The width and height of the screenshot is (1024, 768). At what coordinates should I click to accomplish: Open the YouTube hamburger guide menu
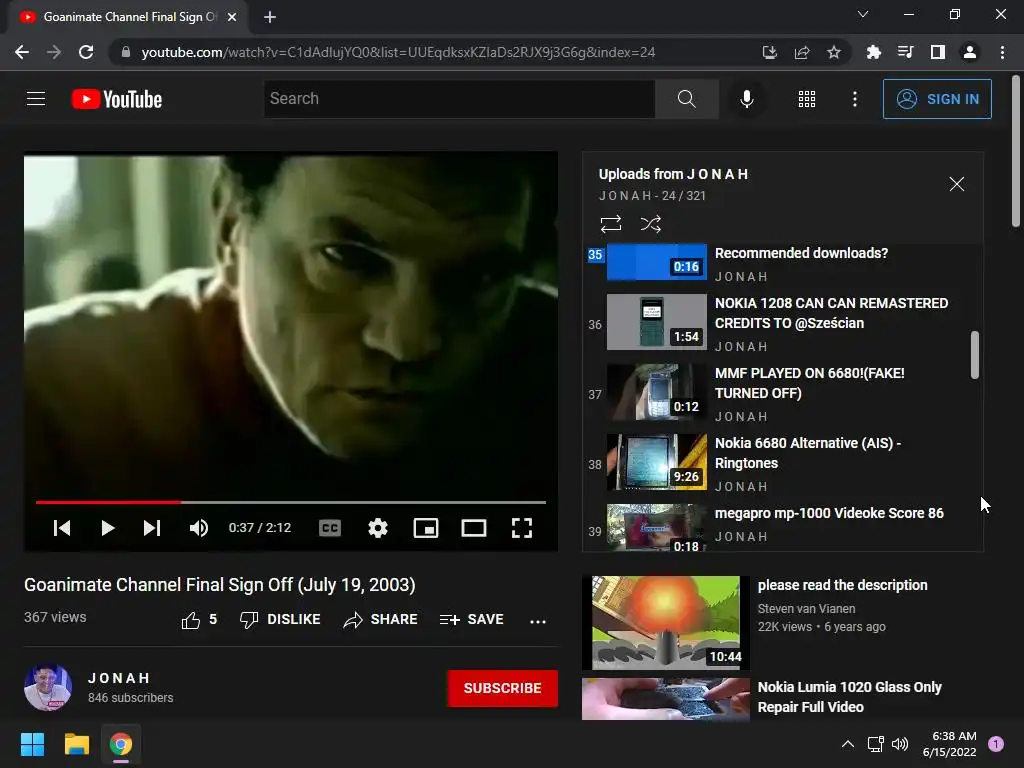pos(36,99)
